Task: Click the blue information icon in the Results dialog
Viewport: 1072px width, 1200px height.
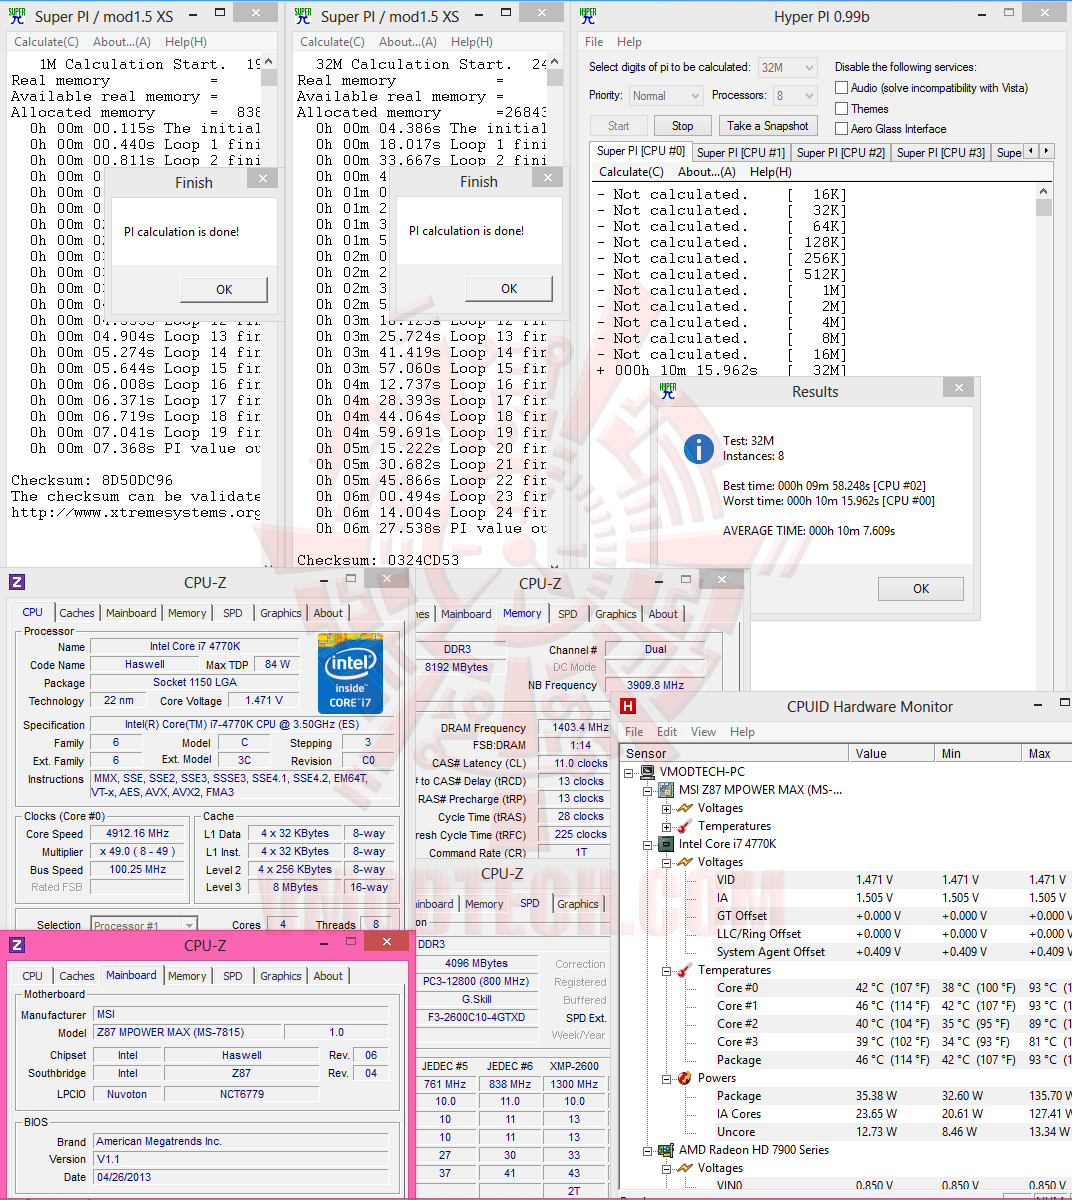Action: tap(698, 448)
